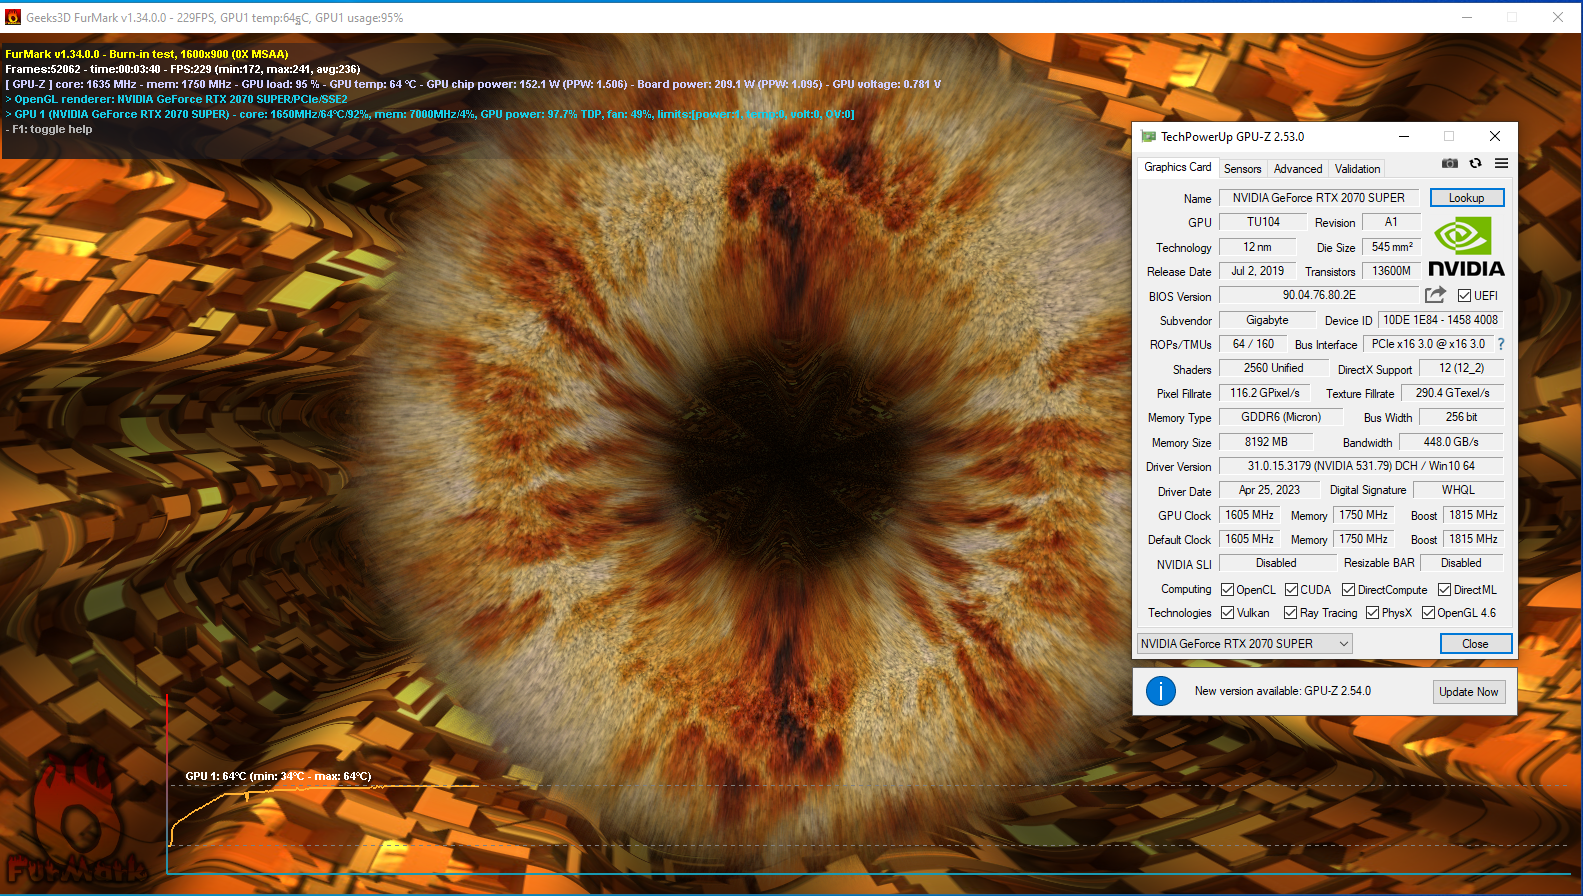Click the Bus Interface question mark
The width and height of the screenshot is (1583, 896).
[1500, 344]
